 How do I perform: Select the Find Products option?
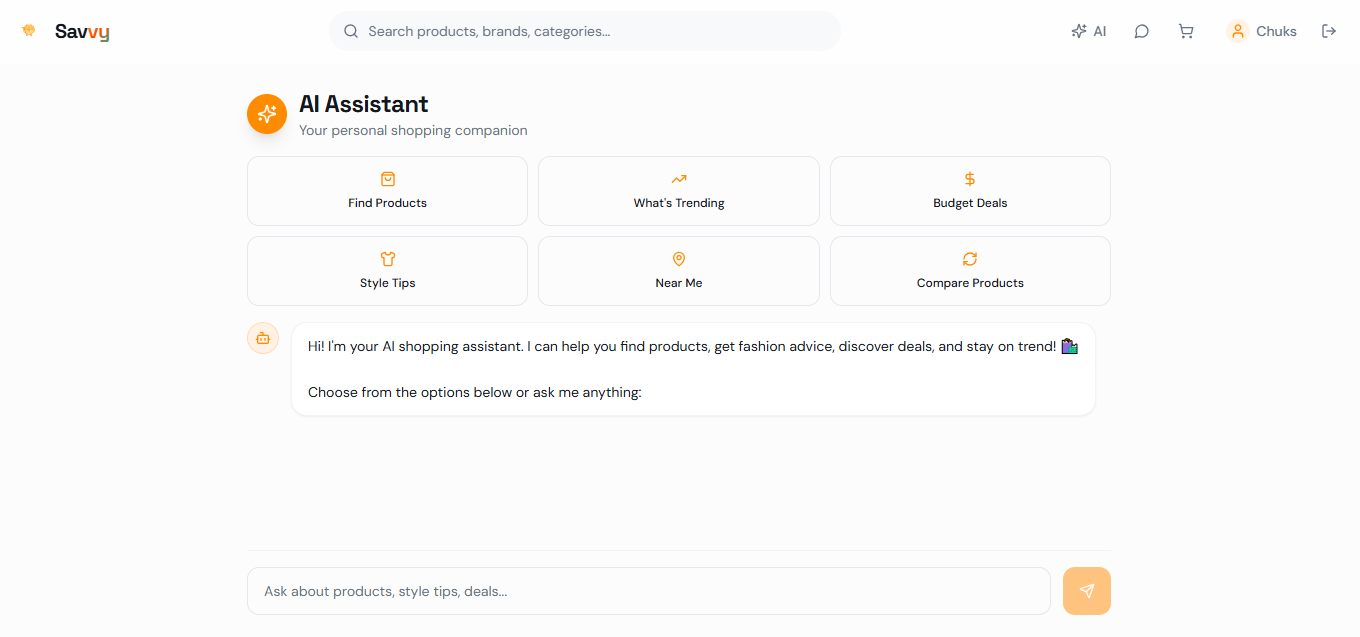coord(387,191)
